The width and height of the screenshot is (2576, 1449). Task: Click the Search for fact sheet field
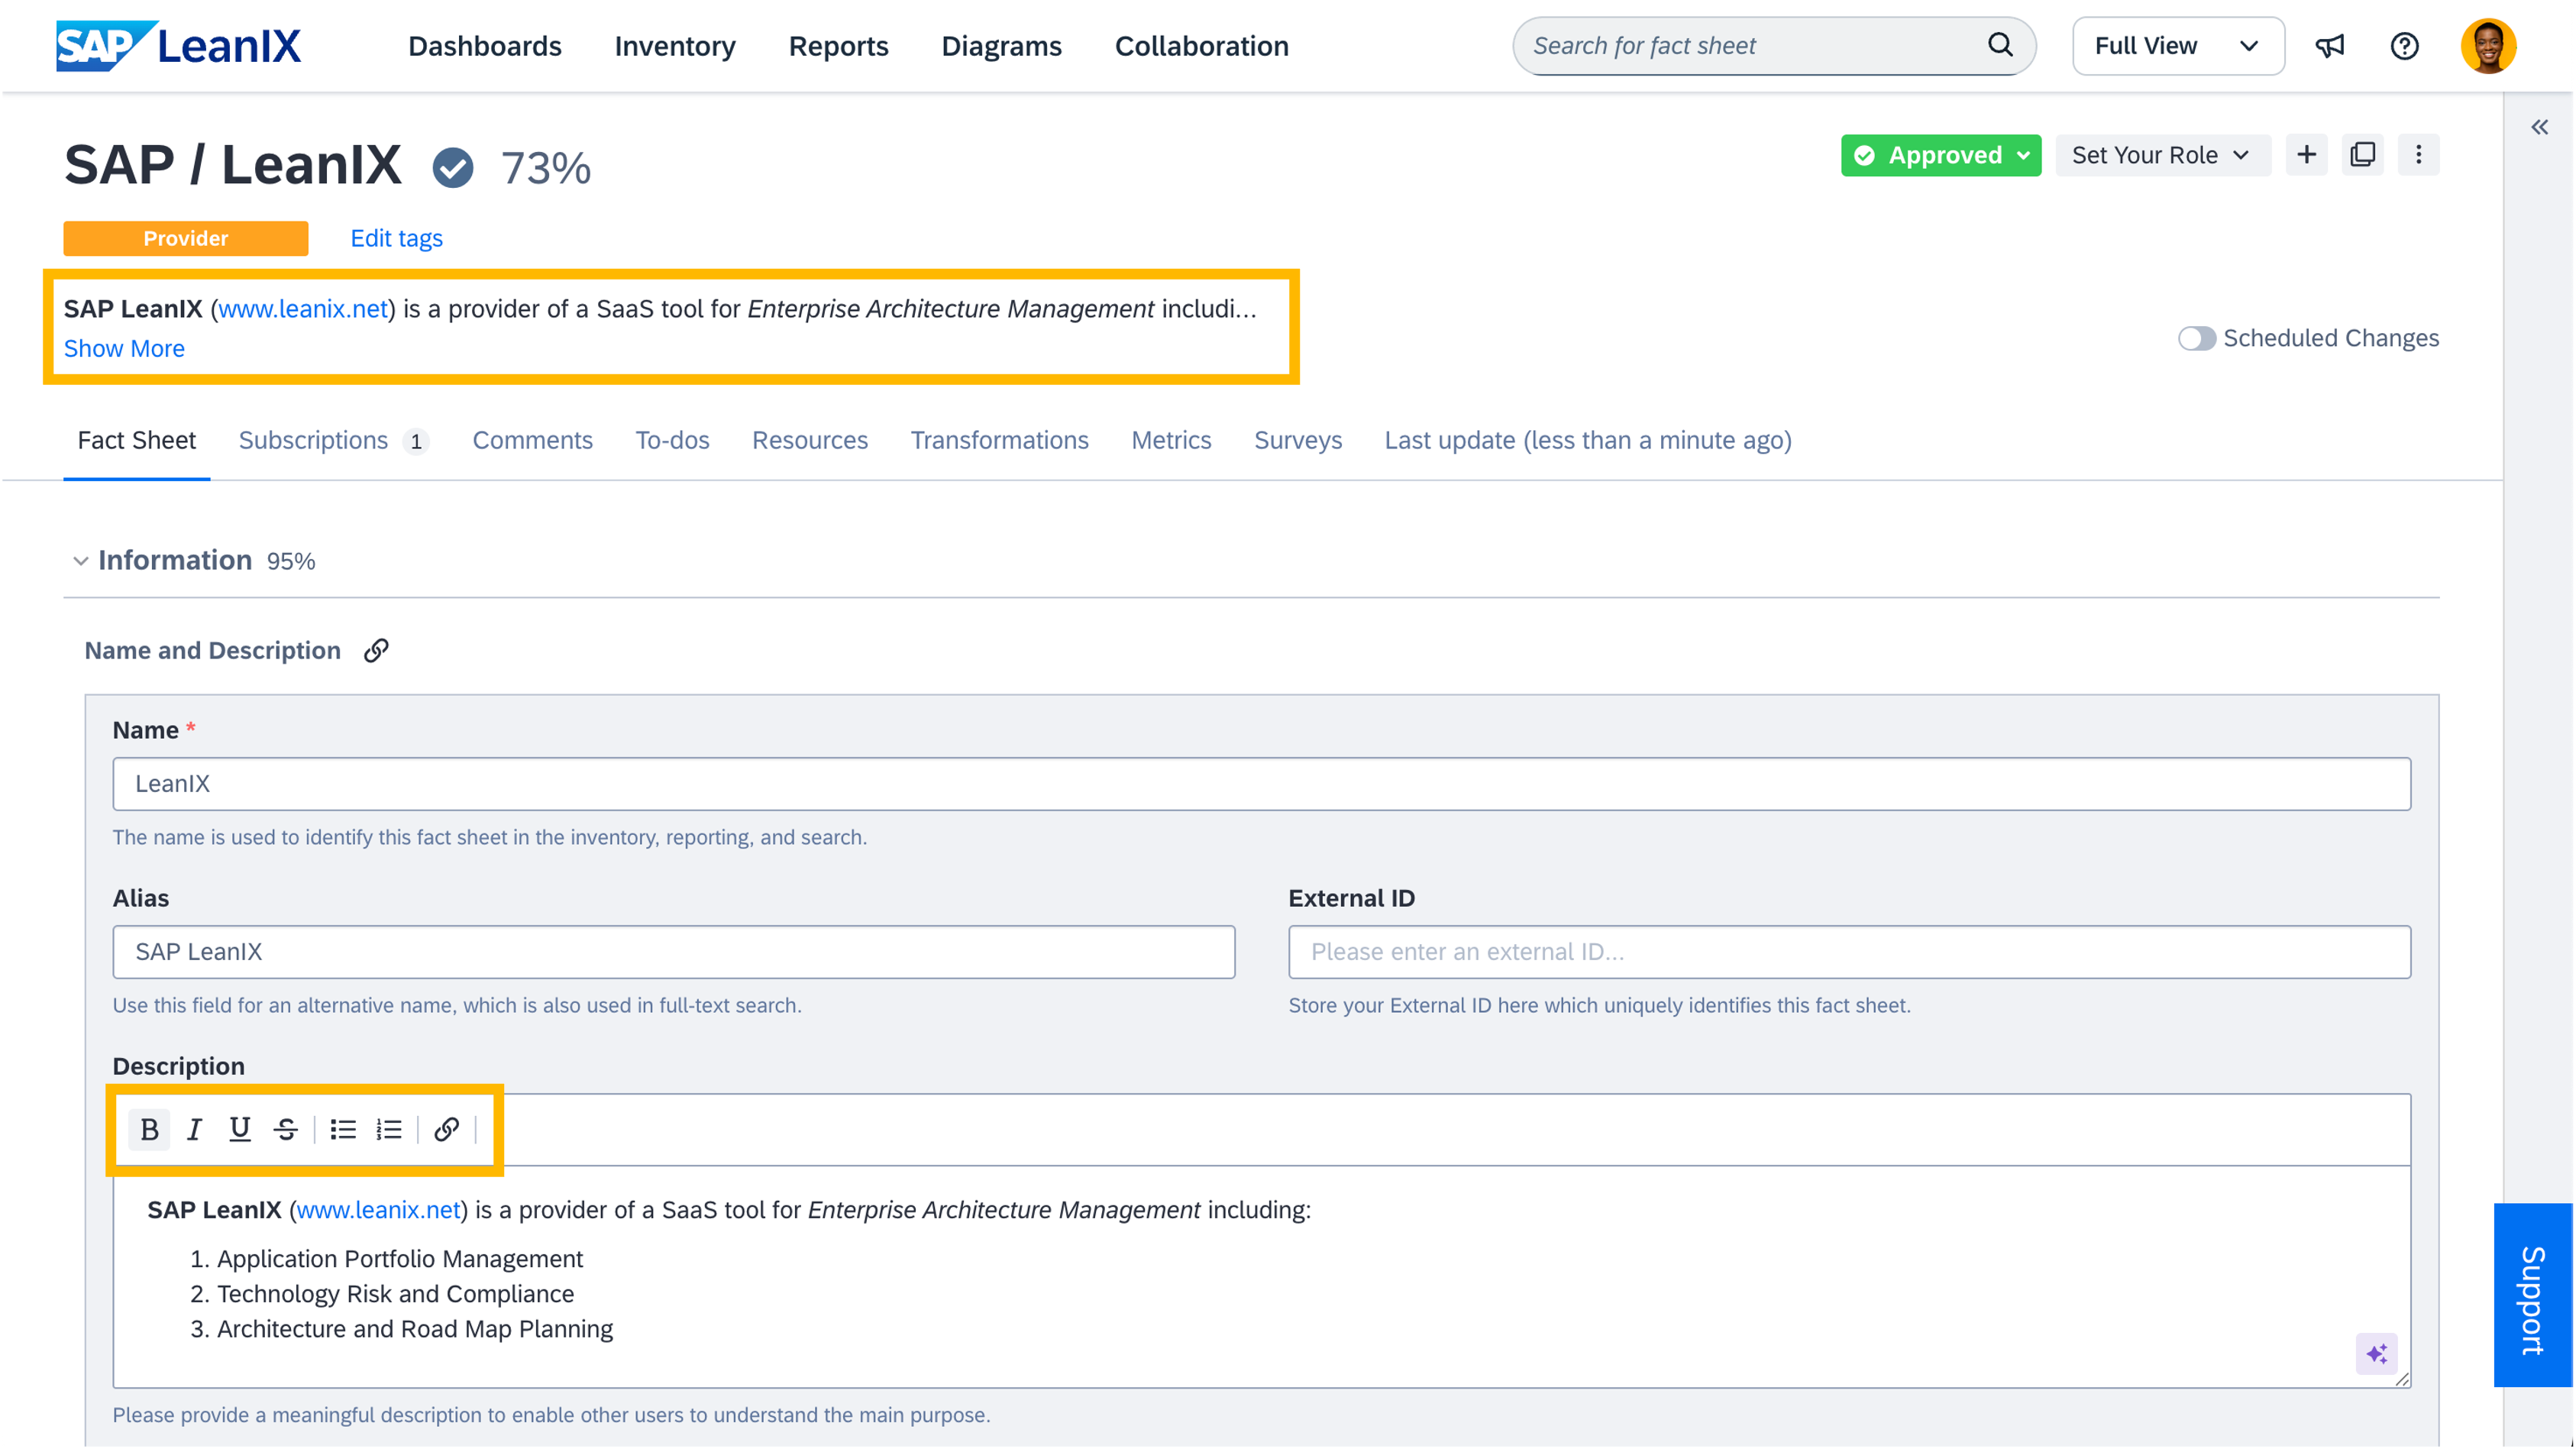(x=1773, y=46)
